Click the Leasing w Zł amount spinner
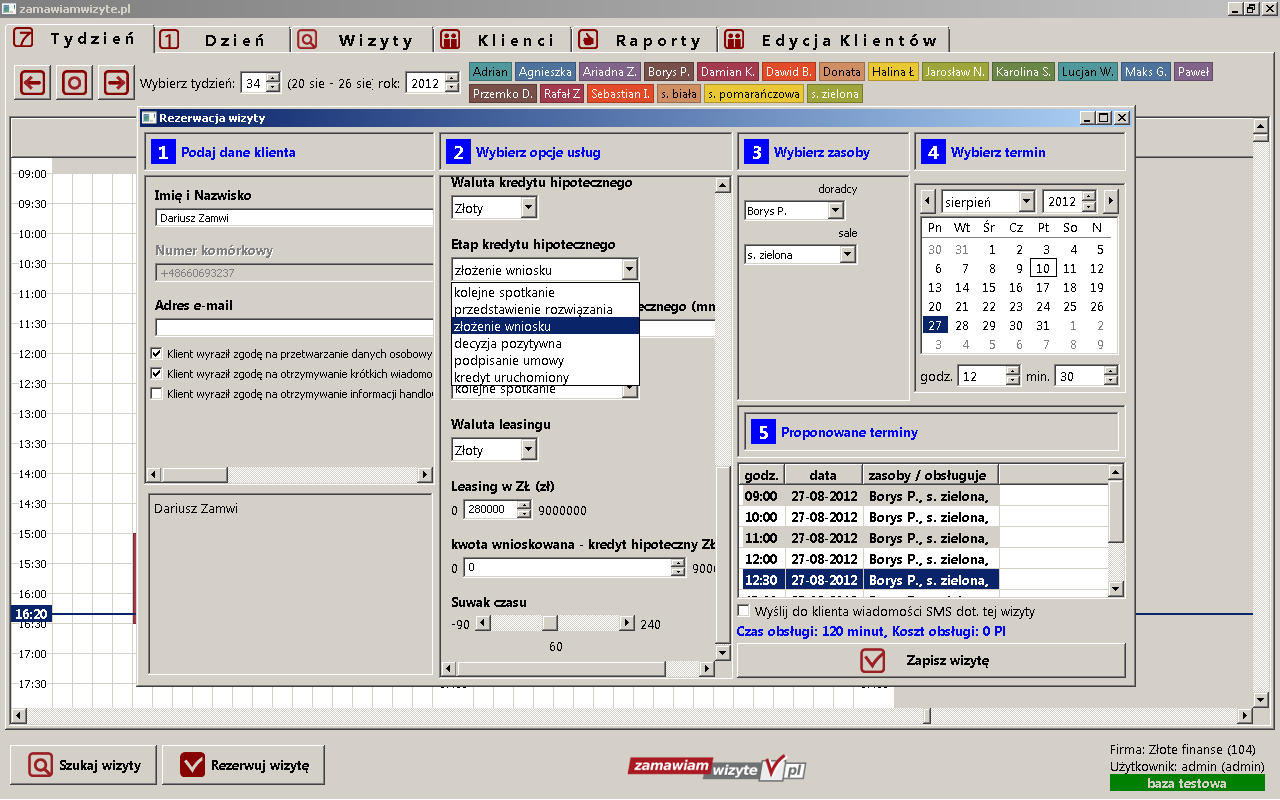The height and width of the screenshot is (800, 1280). [x=497, y=509]
